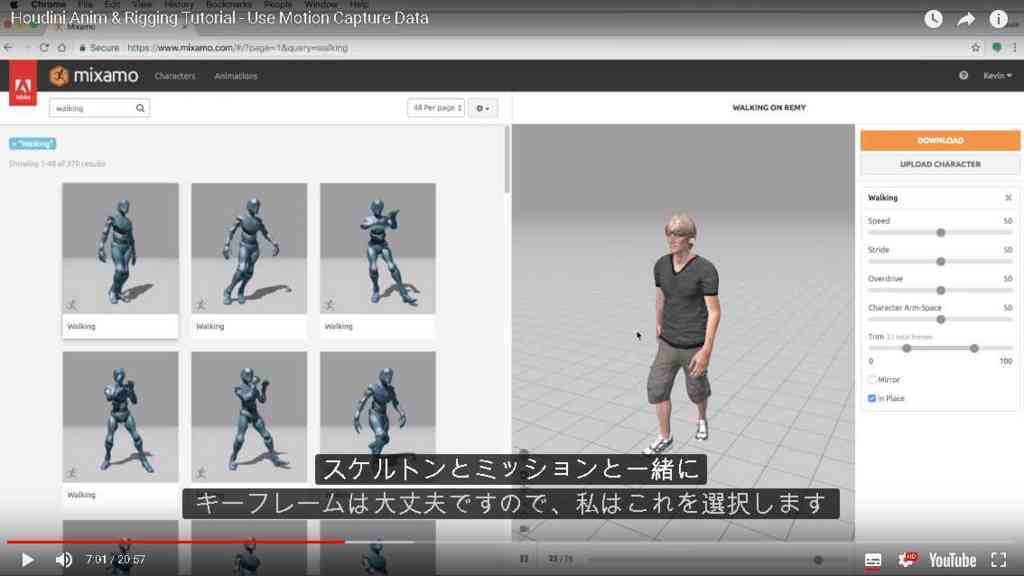Open the video info icon
The height and width of the screenshot is (576, 1024).
[x=998, y=19]
